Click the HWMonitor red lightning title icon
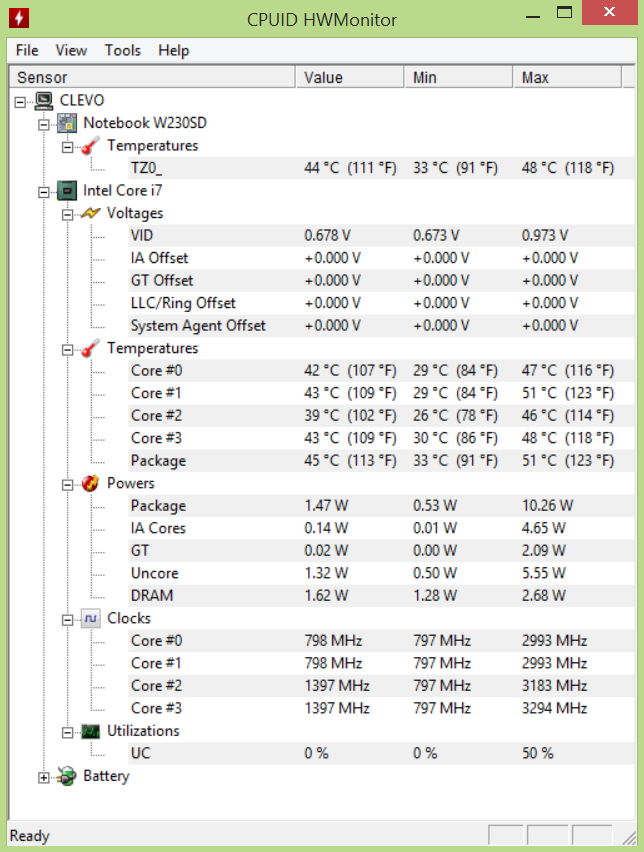Viewport: 644px width, 852px height. [19, 18]
